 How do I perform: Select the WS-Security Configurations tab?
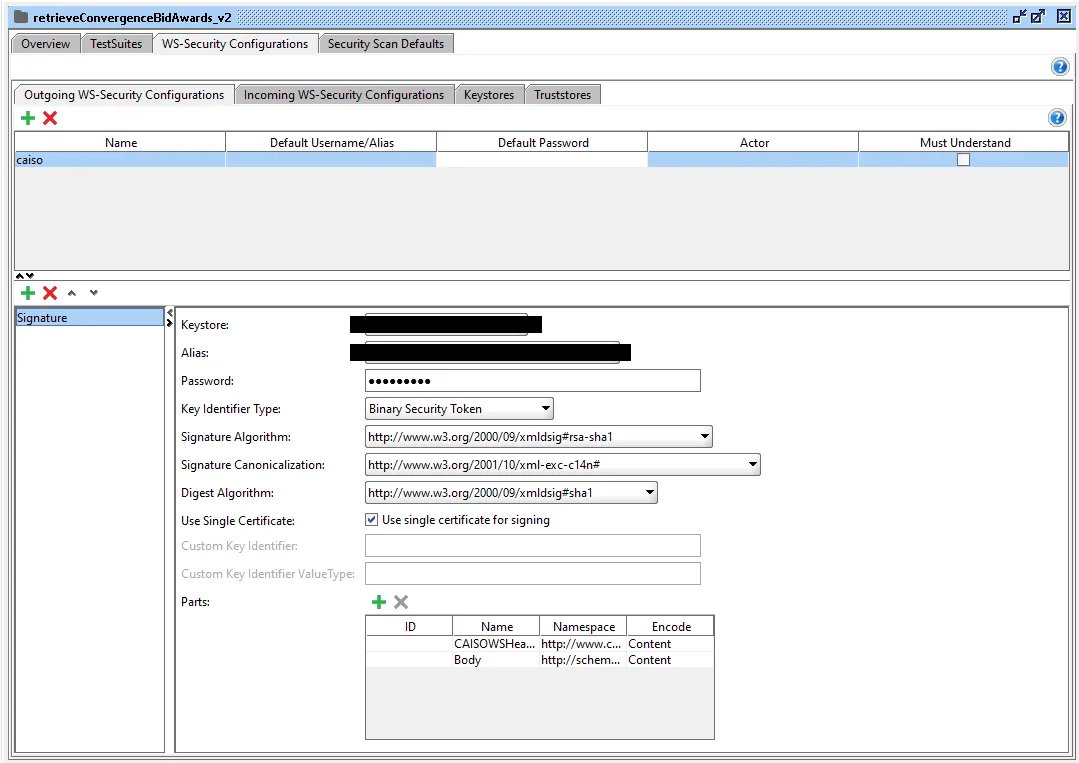[x=235, y=43]
